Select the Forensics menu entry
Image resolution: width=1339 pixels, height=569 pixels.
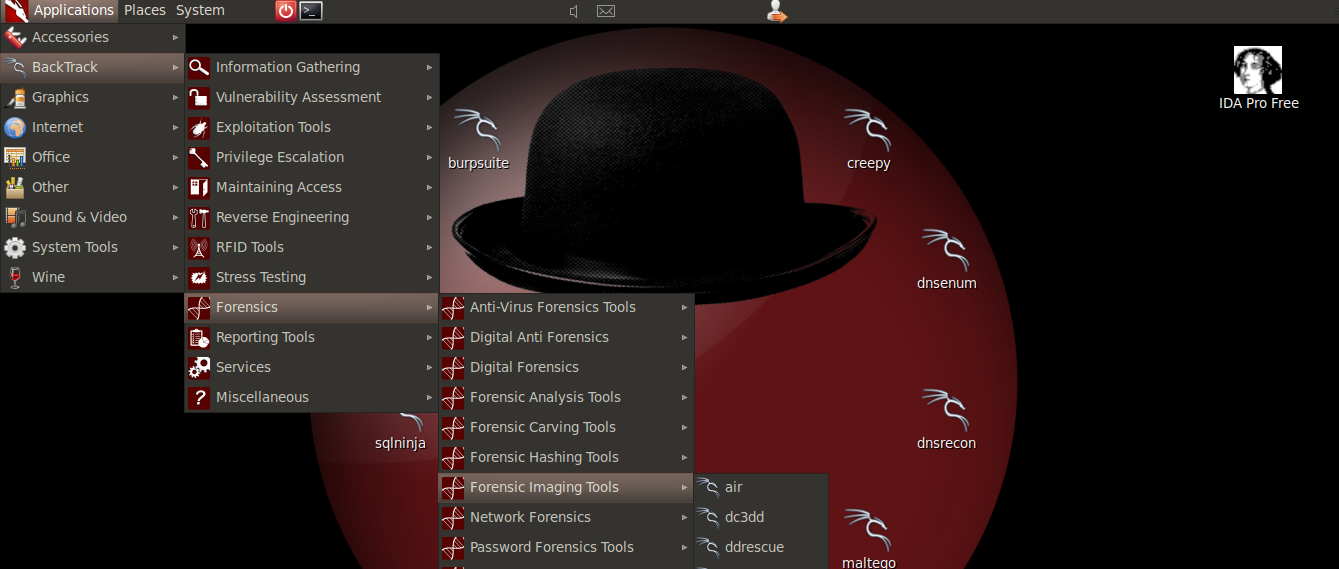click(312, 307)
